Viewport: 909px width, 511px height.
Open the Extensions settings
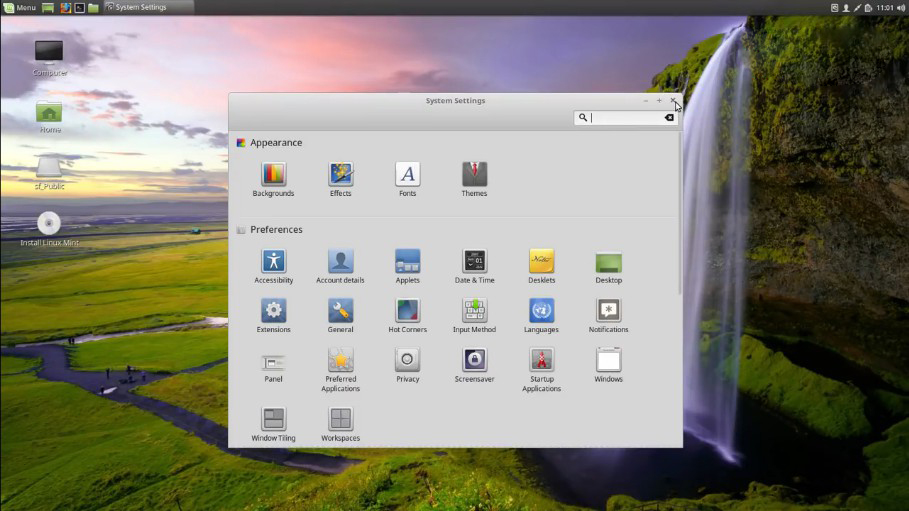click(x=273, y=316)
